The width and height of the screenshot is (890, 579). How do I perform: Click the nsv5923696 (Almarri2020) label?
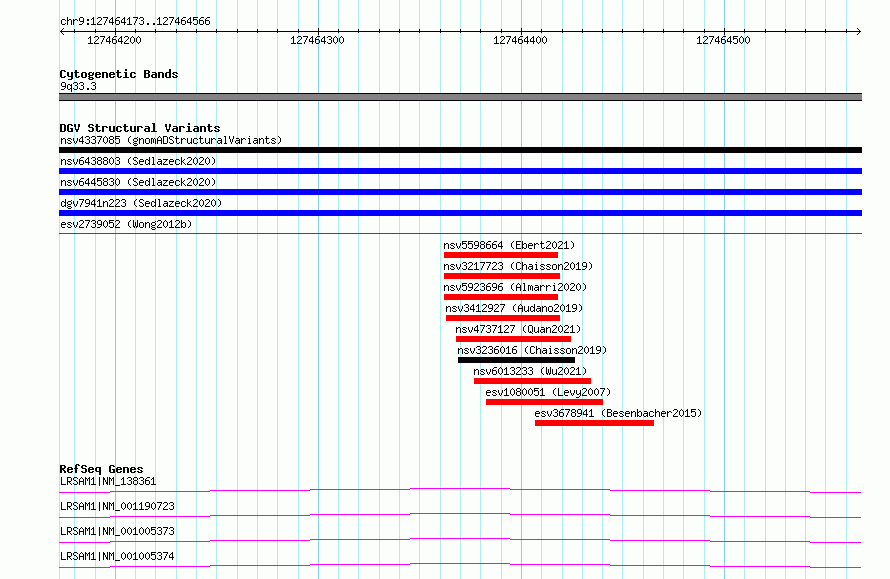tap(515, 287)
